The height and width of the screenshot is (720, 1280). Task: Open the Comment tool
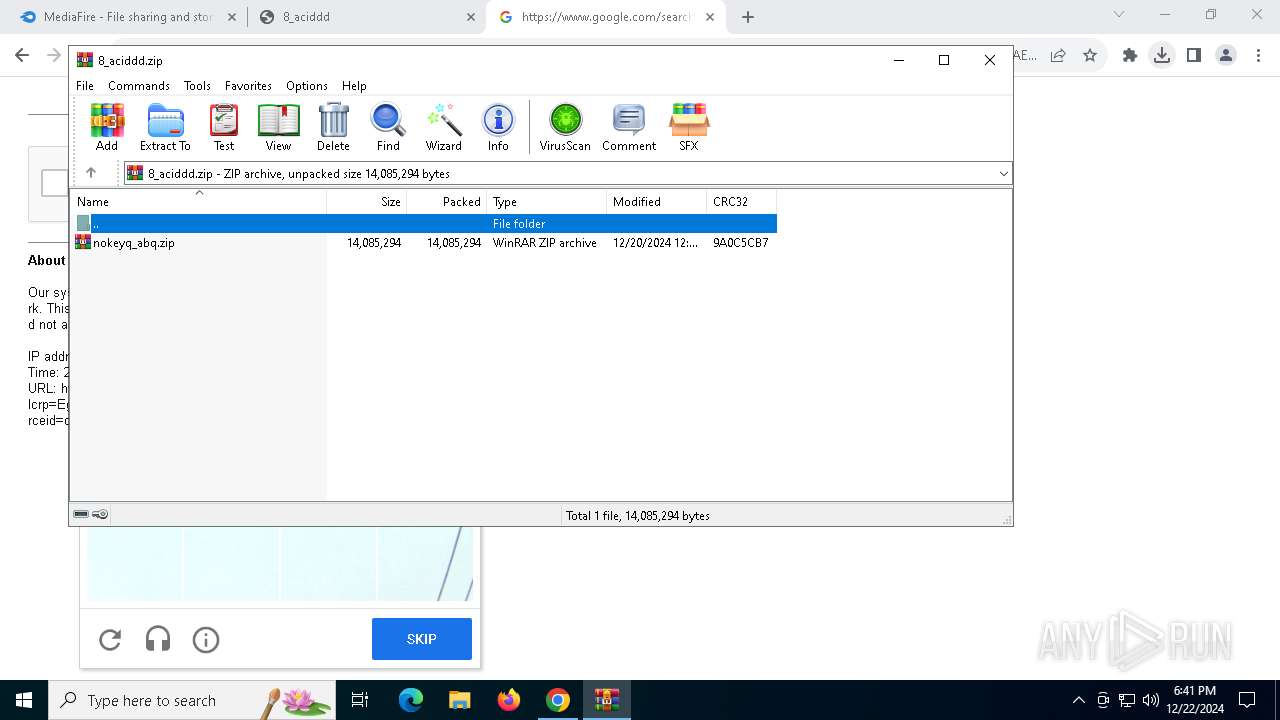[x=629, y=127]
